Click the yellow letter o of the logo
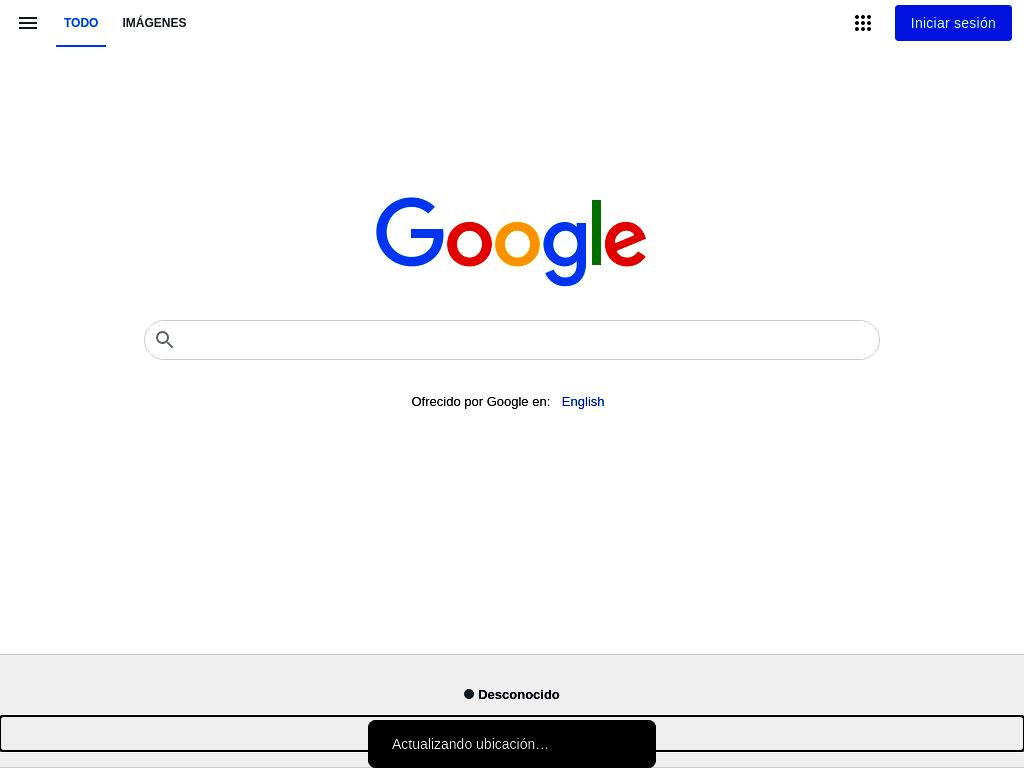1024x768 pixels. (x=517, y=244)
